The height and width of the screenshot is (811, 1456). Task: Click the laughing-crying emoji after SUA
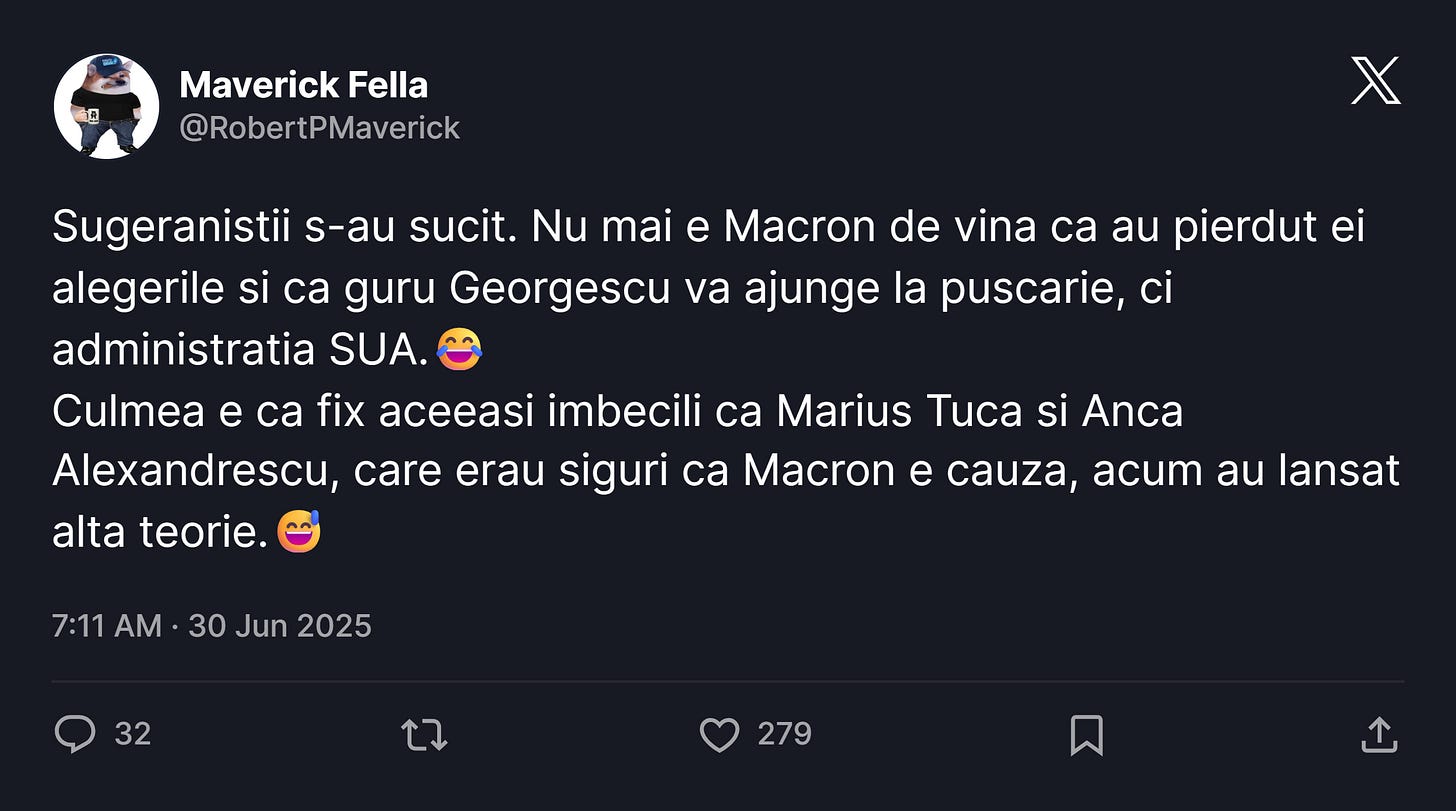coord(460,349)
